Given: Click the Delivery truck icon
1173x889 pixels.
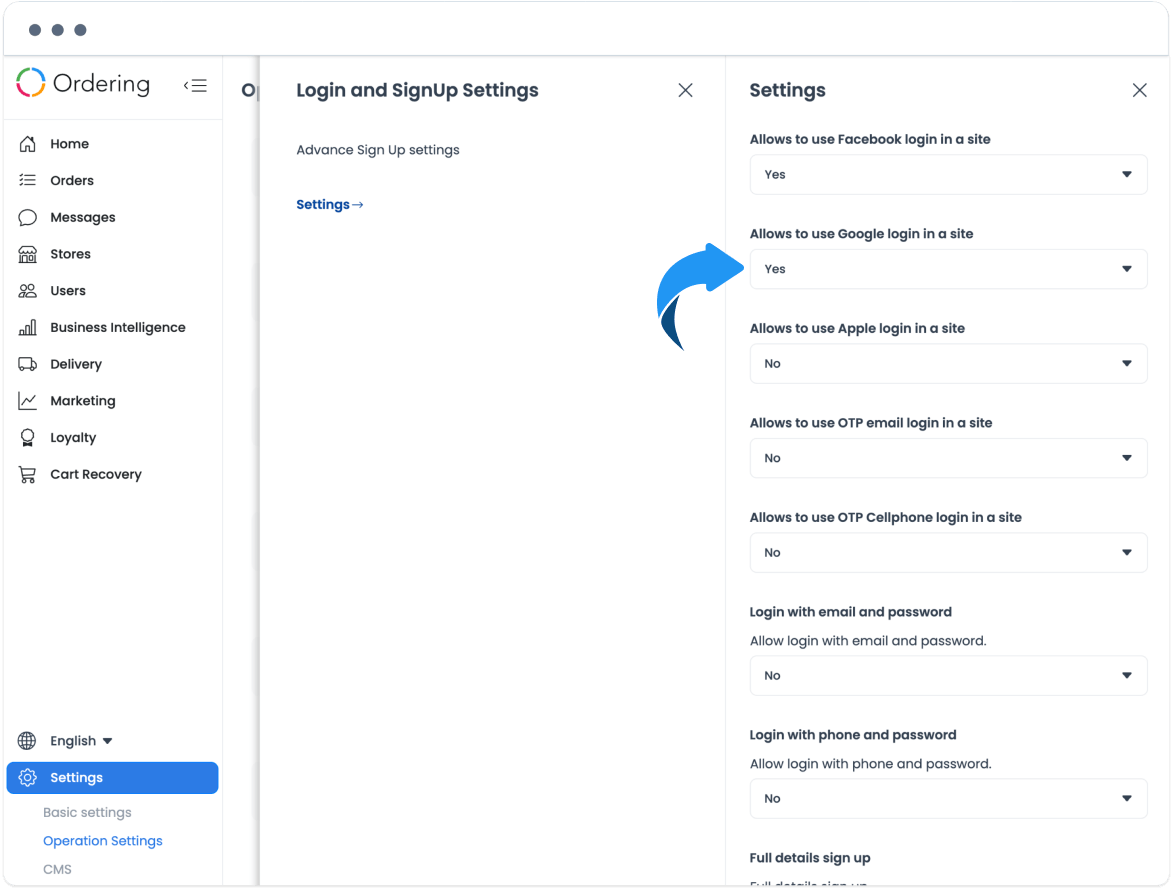Looking at the screenshot, I should pyautogui.click(x=28, y=364).
